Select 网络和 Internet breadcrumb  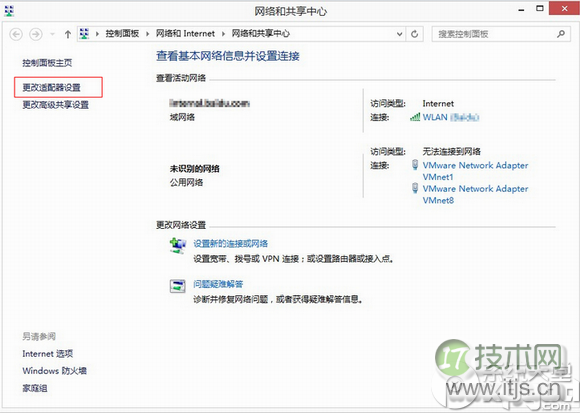185,34
